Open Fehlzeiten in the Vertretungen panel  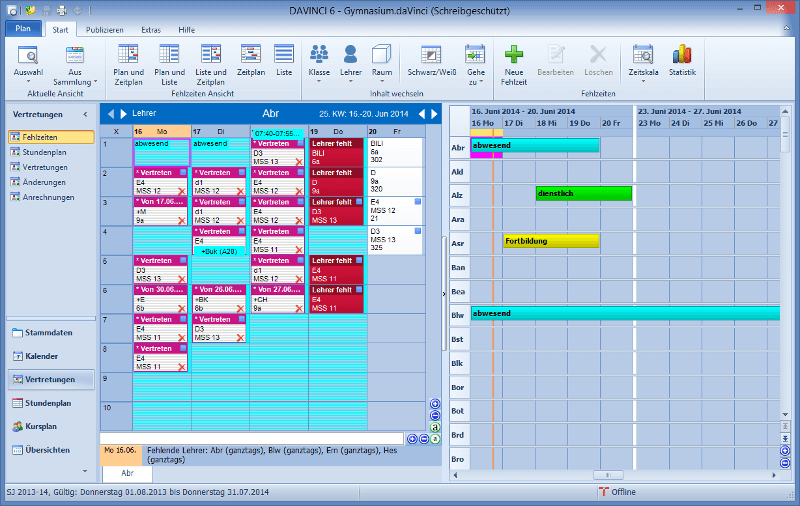[52, 137]
